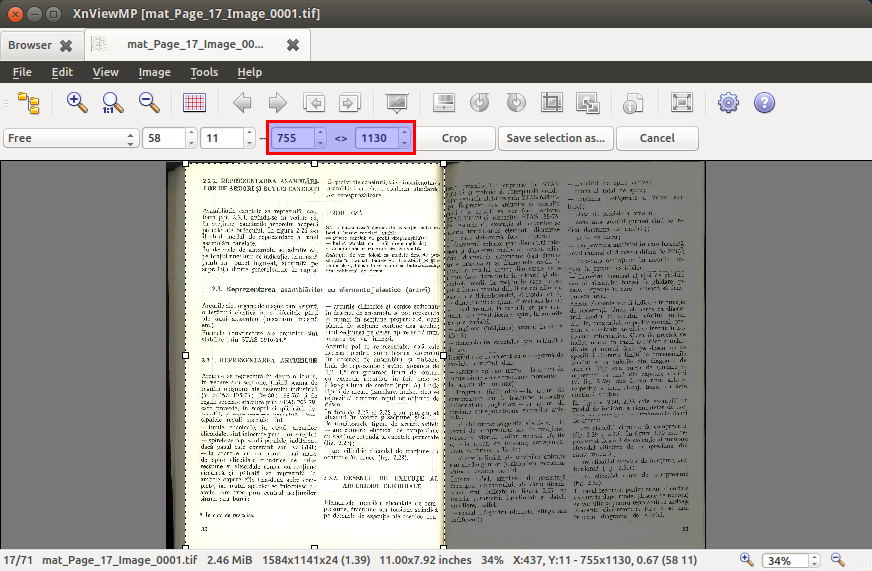Switch to the Browser tab
Screen dimensions: 872x571
(29, 45)
